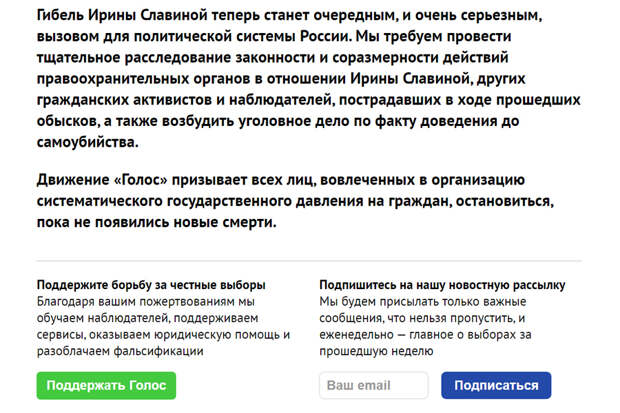Click the phrase гражданских активистов и наблюдателей

pos(184,100)
